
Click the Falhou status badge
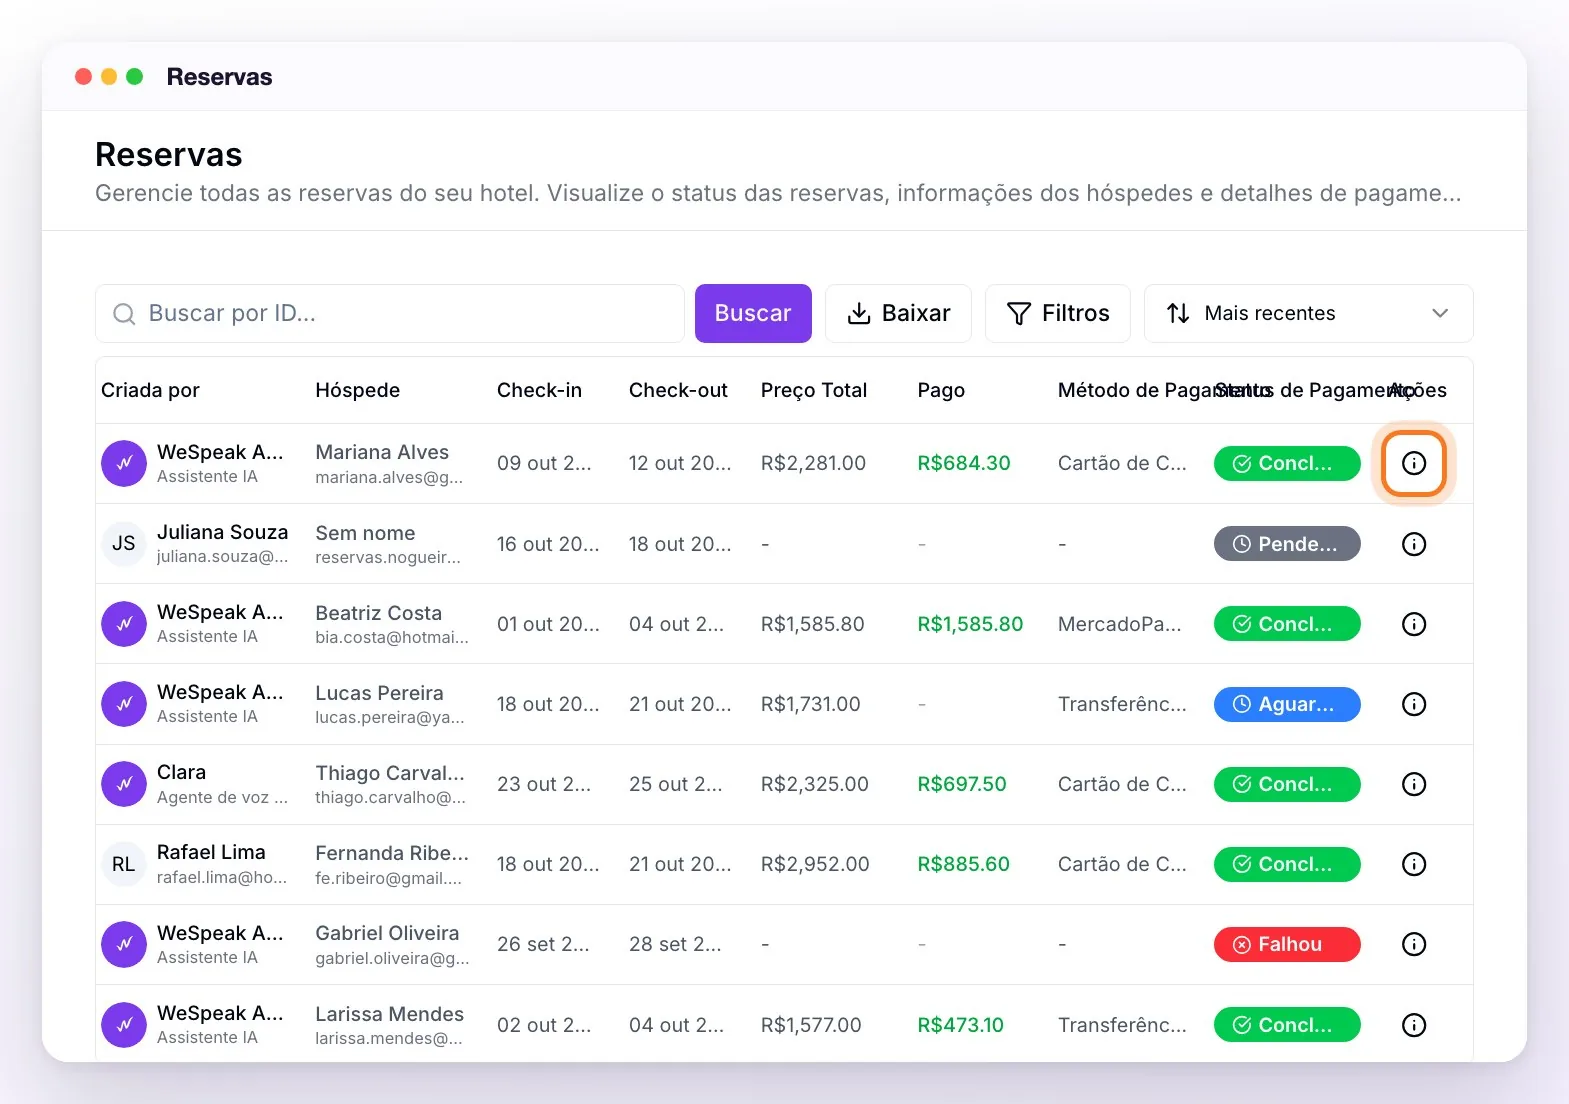click(x=1287, y=944)
